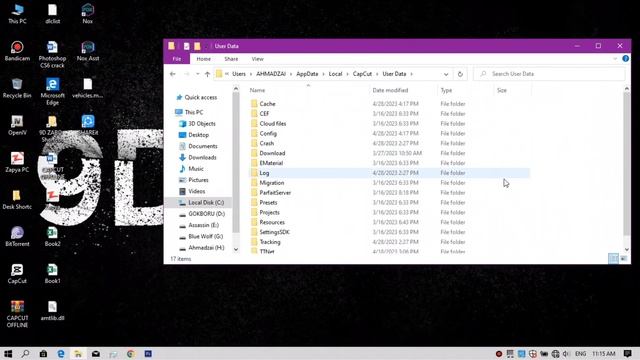Navigate back in File Explorer
The width and height of the screenshot is (640, 360).
tap(173, 74)
